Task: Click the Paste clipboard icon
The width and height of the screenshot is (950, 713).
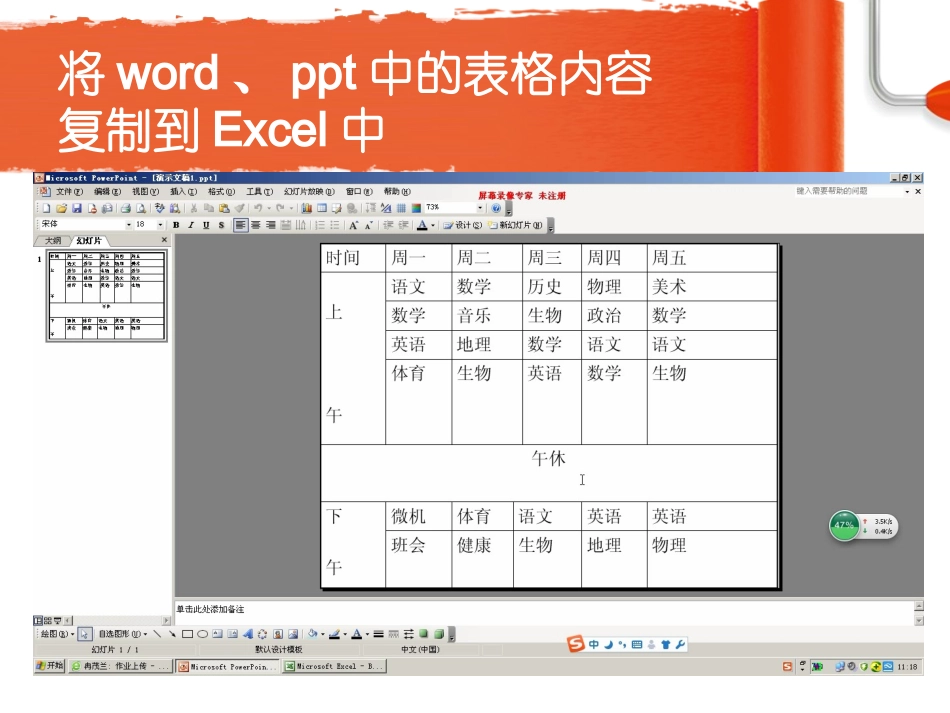Action: click(x=224, y=208)
